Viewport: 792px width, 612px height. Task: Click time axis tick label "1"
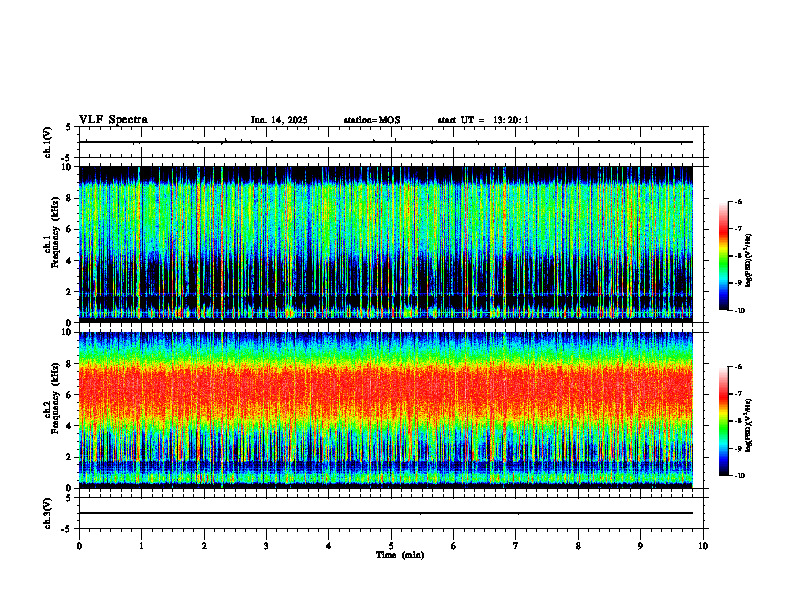[x=141, y=546]
